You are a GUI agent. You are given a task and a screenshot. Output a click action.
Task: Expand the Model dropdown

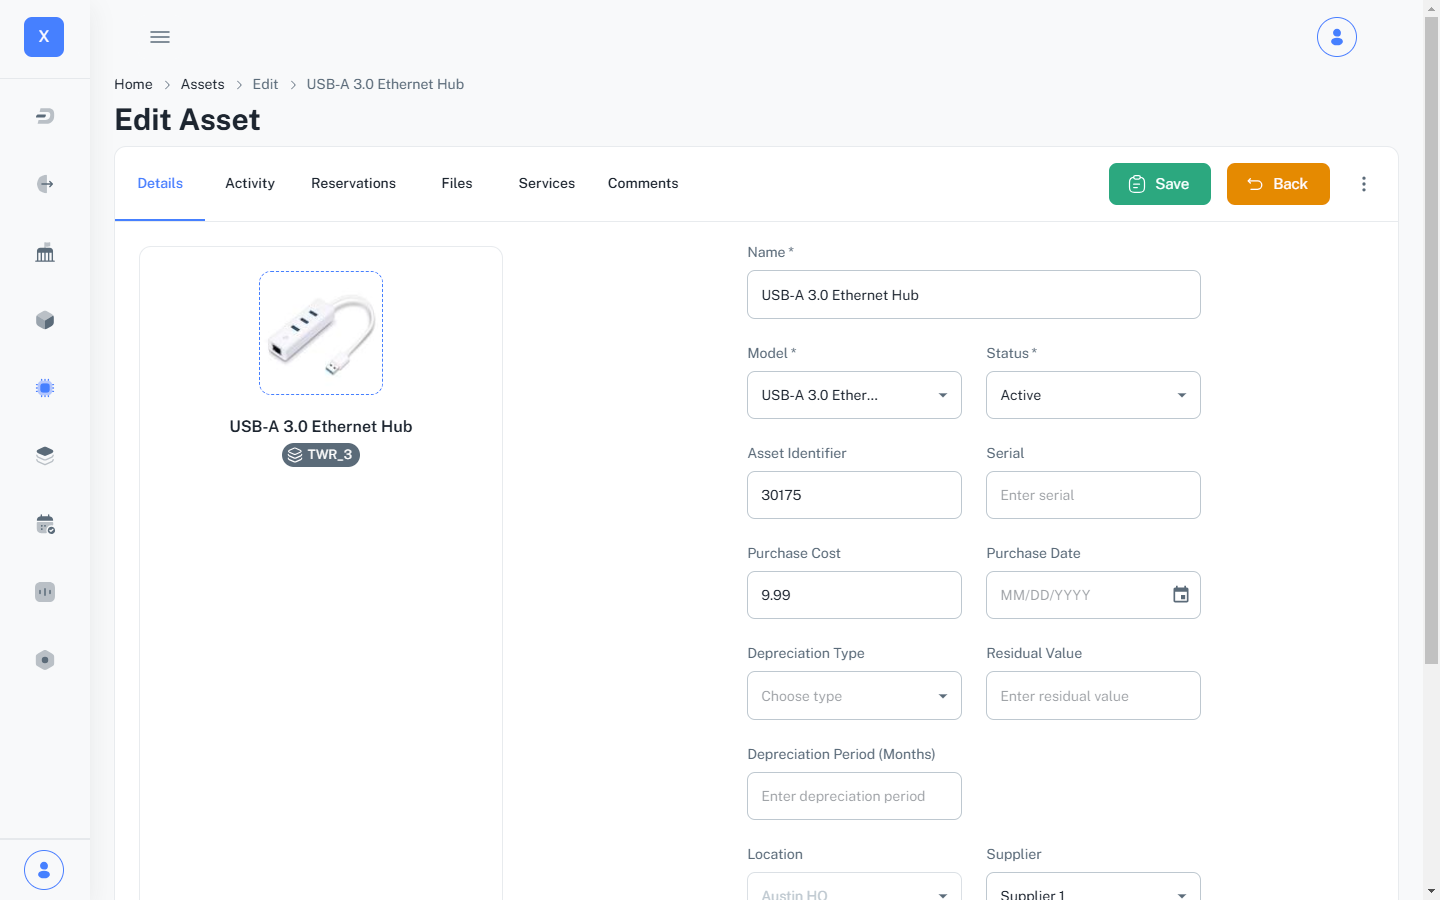click(x=854, y=395)
